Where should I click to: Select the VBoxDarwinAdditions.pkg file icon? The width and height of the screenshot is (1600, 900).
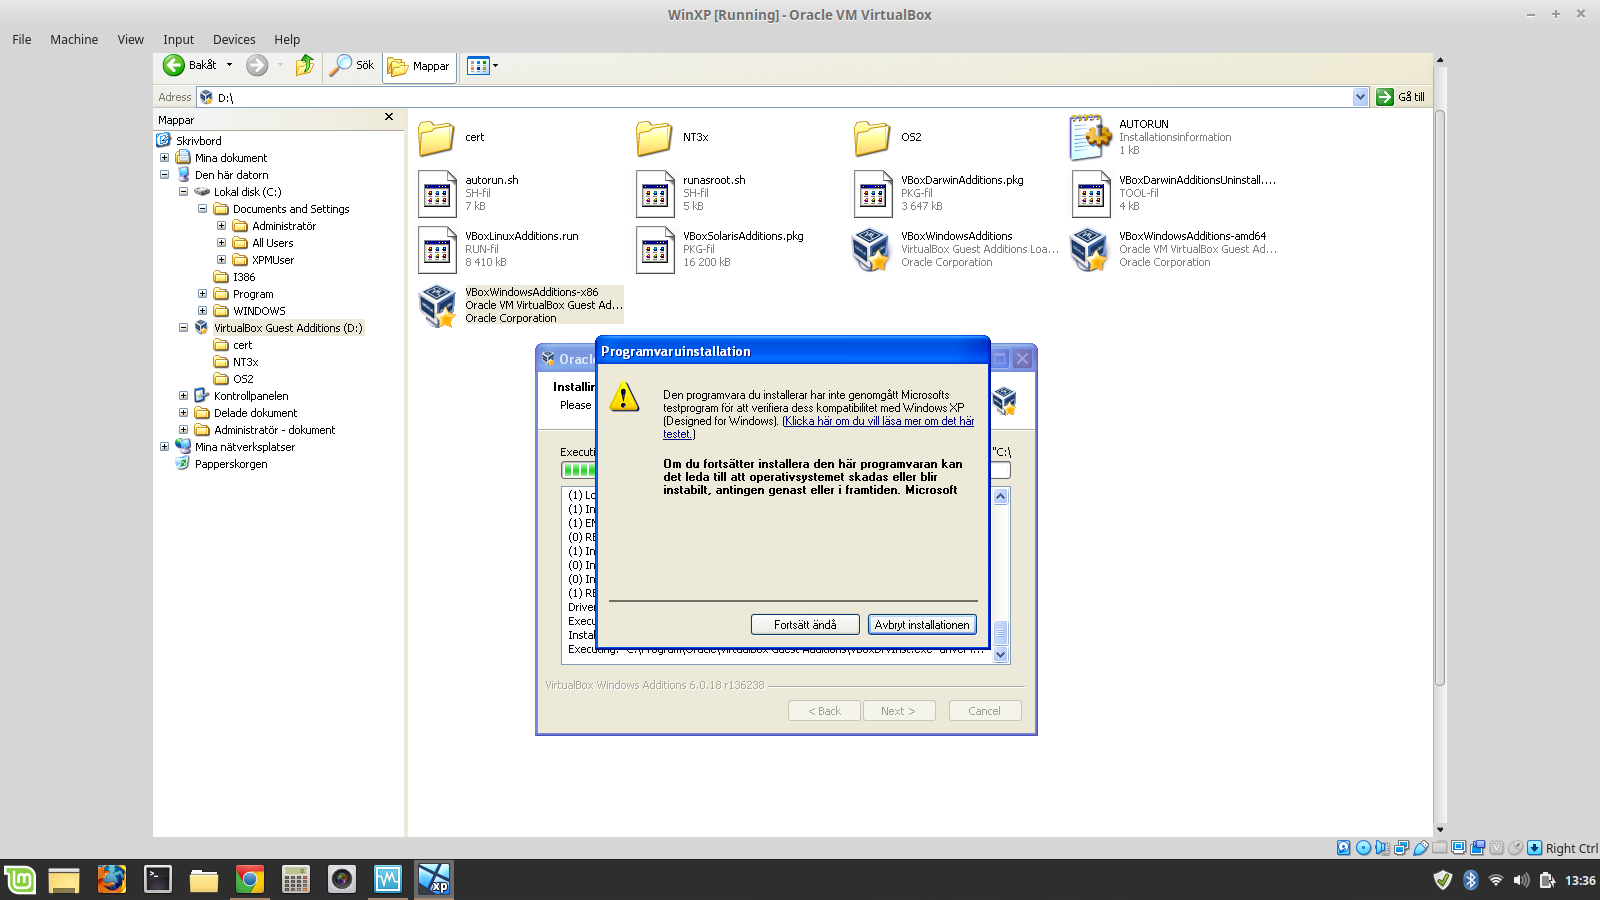pyautogui.click(x=873, y=194)
